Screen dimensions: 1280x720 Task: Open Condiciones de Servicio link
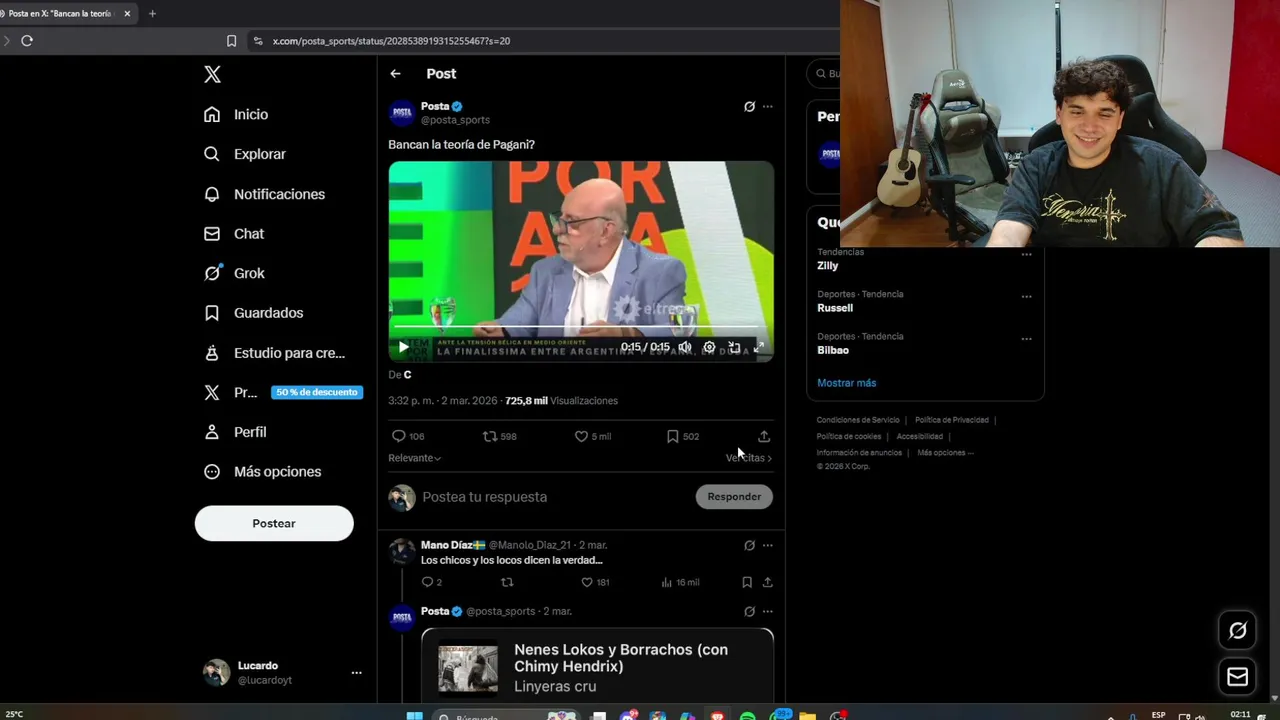tap(858, 420)
